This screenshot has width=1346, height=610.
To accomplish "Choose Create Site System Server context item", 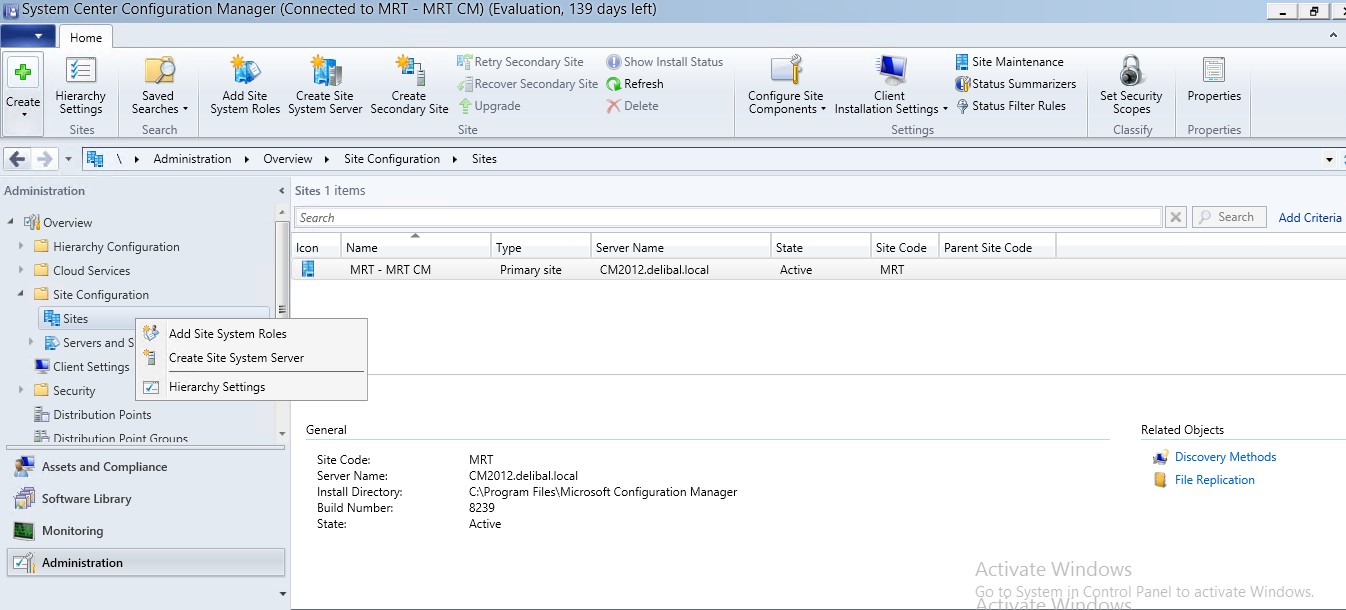I will click(x=236, y=358).
